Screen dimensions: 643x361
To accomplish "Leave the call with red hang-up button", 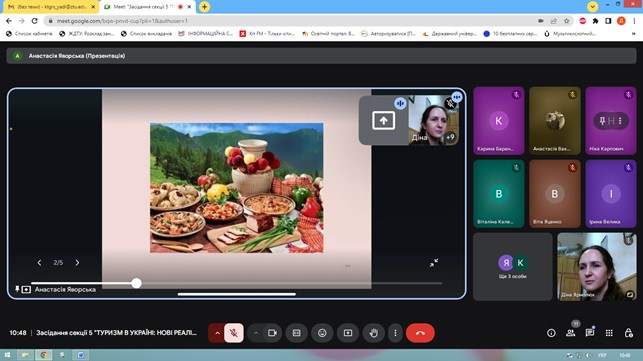I will point(420,333).
